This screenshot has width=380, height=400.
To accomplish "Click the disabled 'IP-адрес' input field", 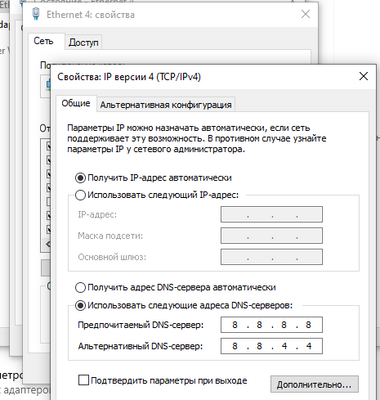I will 271,214.
